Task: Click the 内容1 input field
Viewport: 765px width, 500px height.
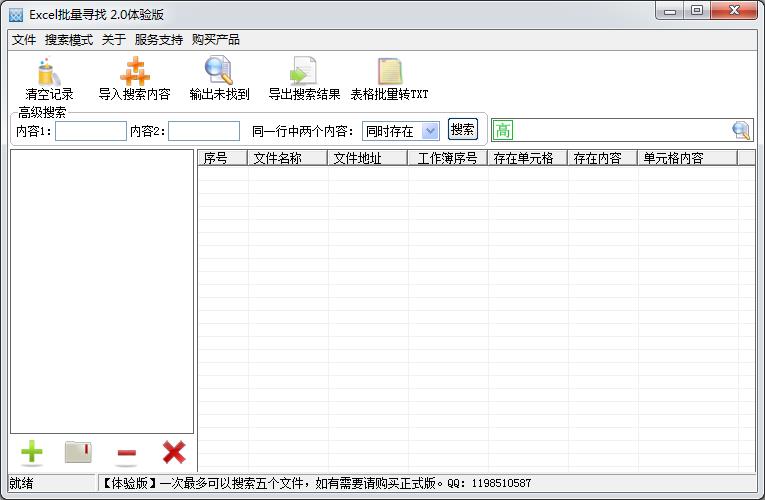Action: pos(91,131)
